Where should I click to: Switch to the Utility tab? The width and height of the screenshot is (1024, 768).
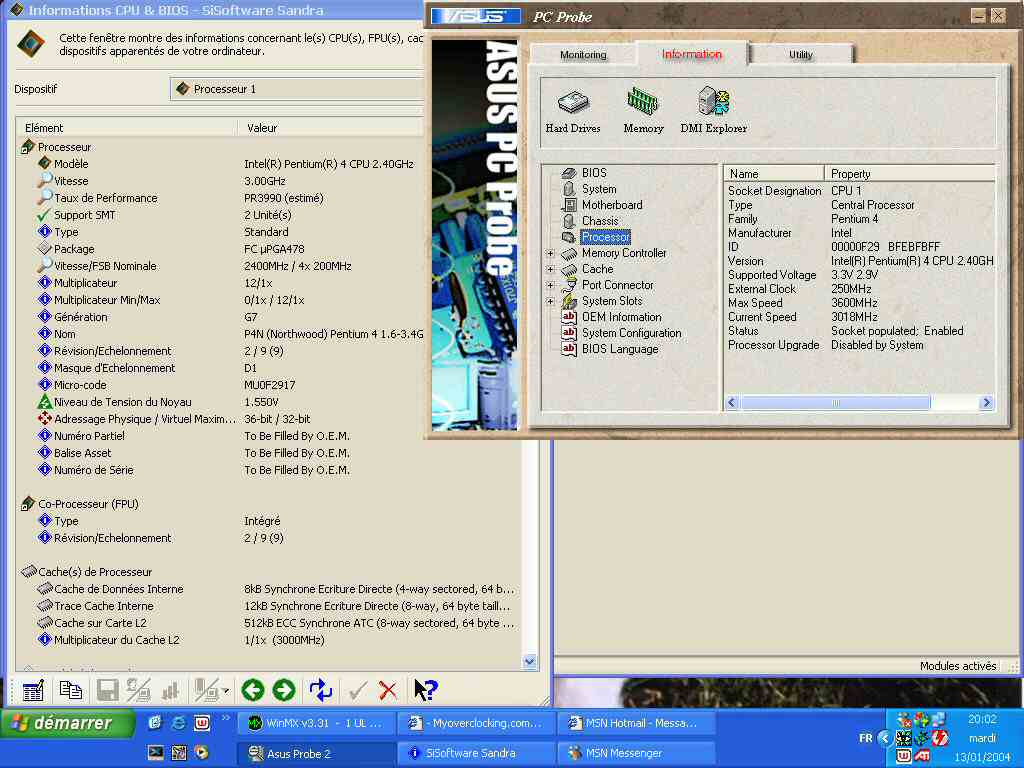[x=800, y=55]
